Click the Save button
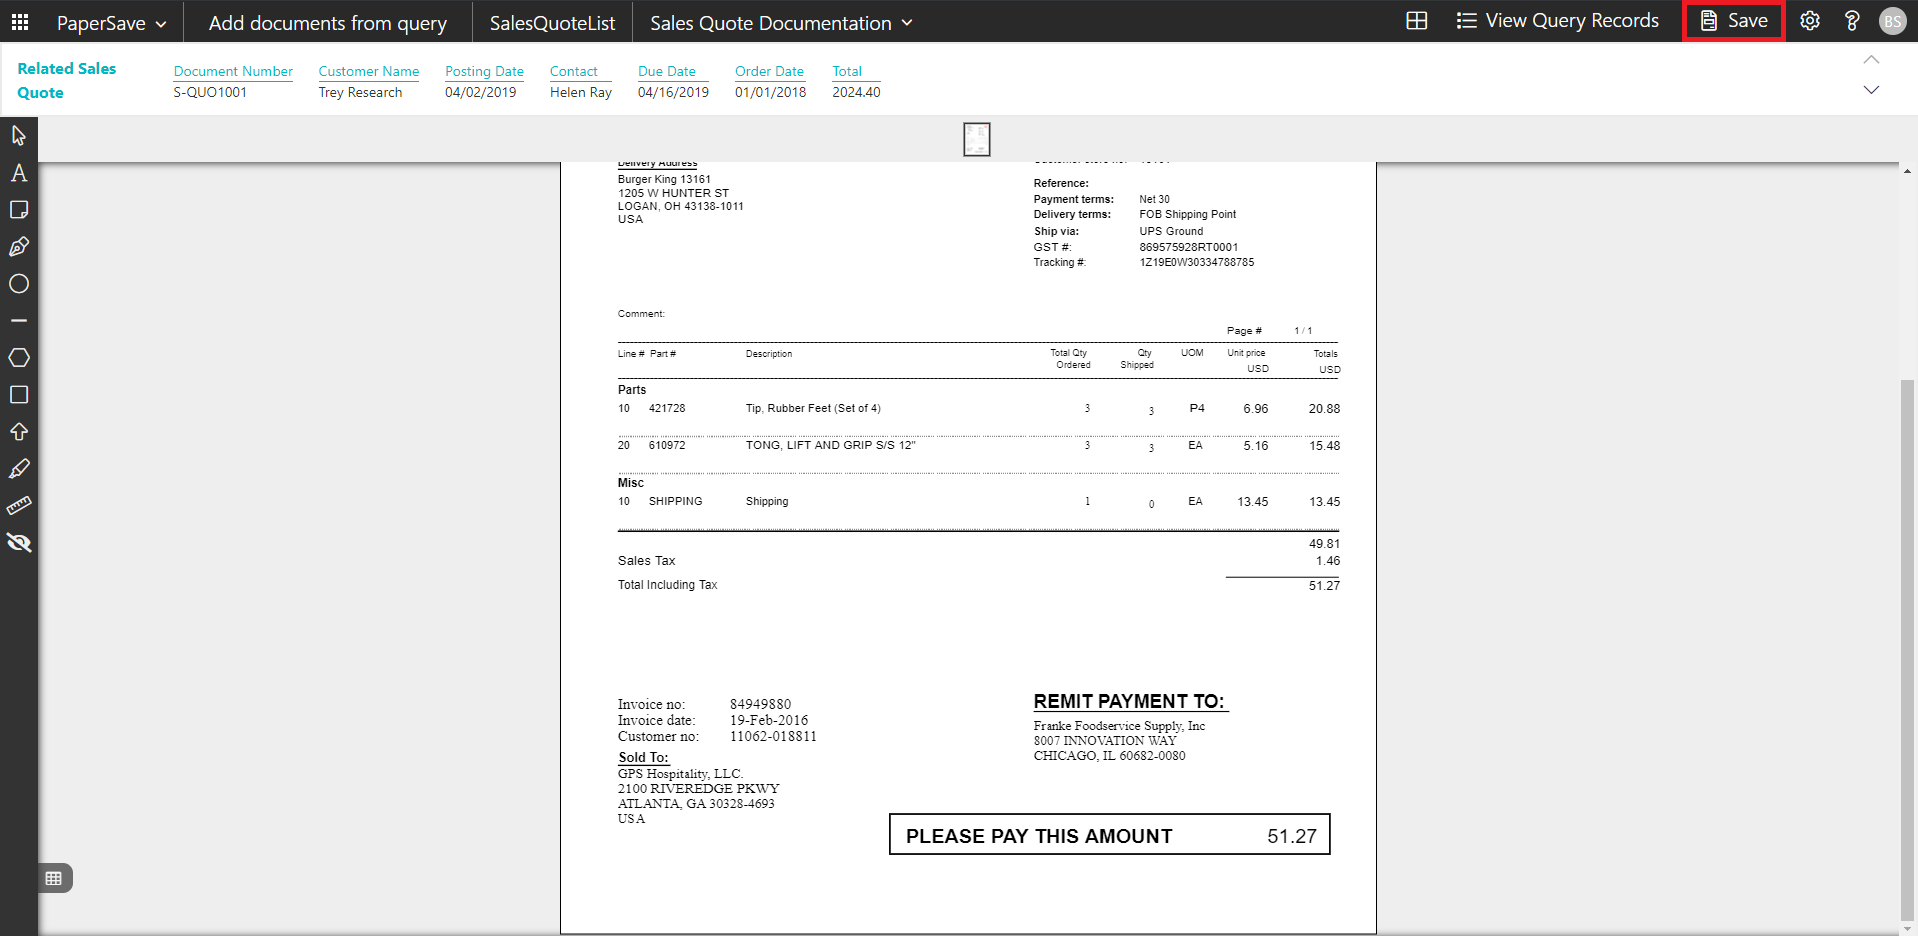Screen dimensions: 1918x936 click(x=1734, y=21)
